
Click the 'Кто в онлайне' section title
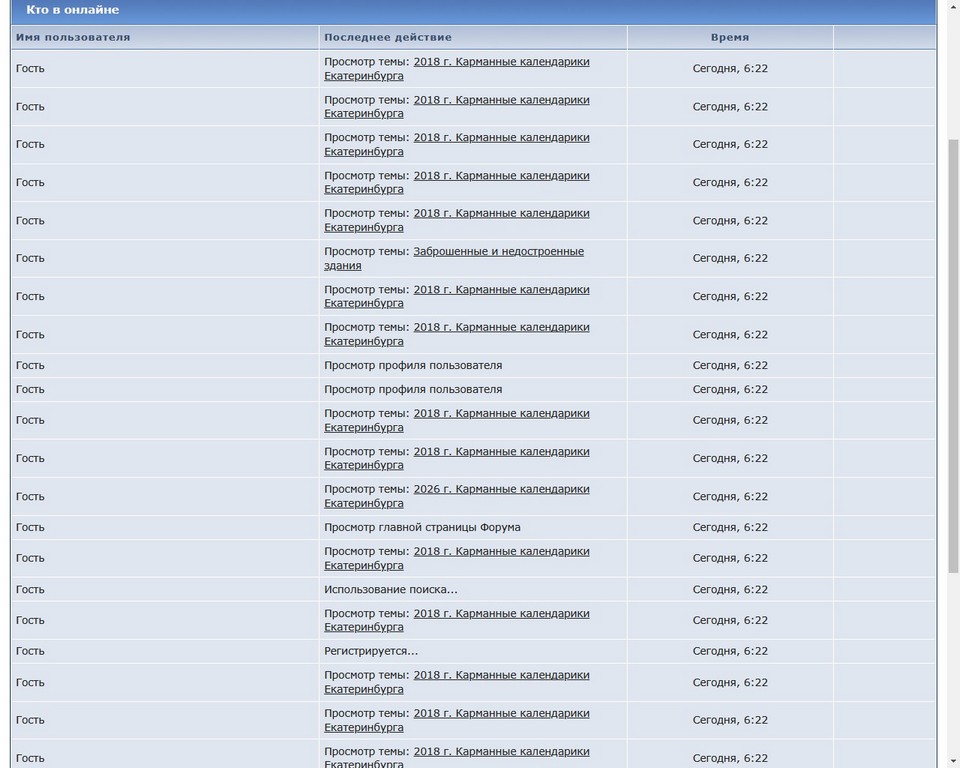pos(72,10)
